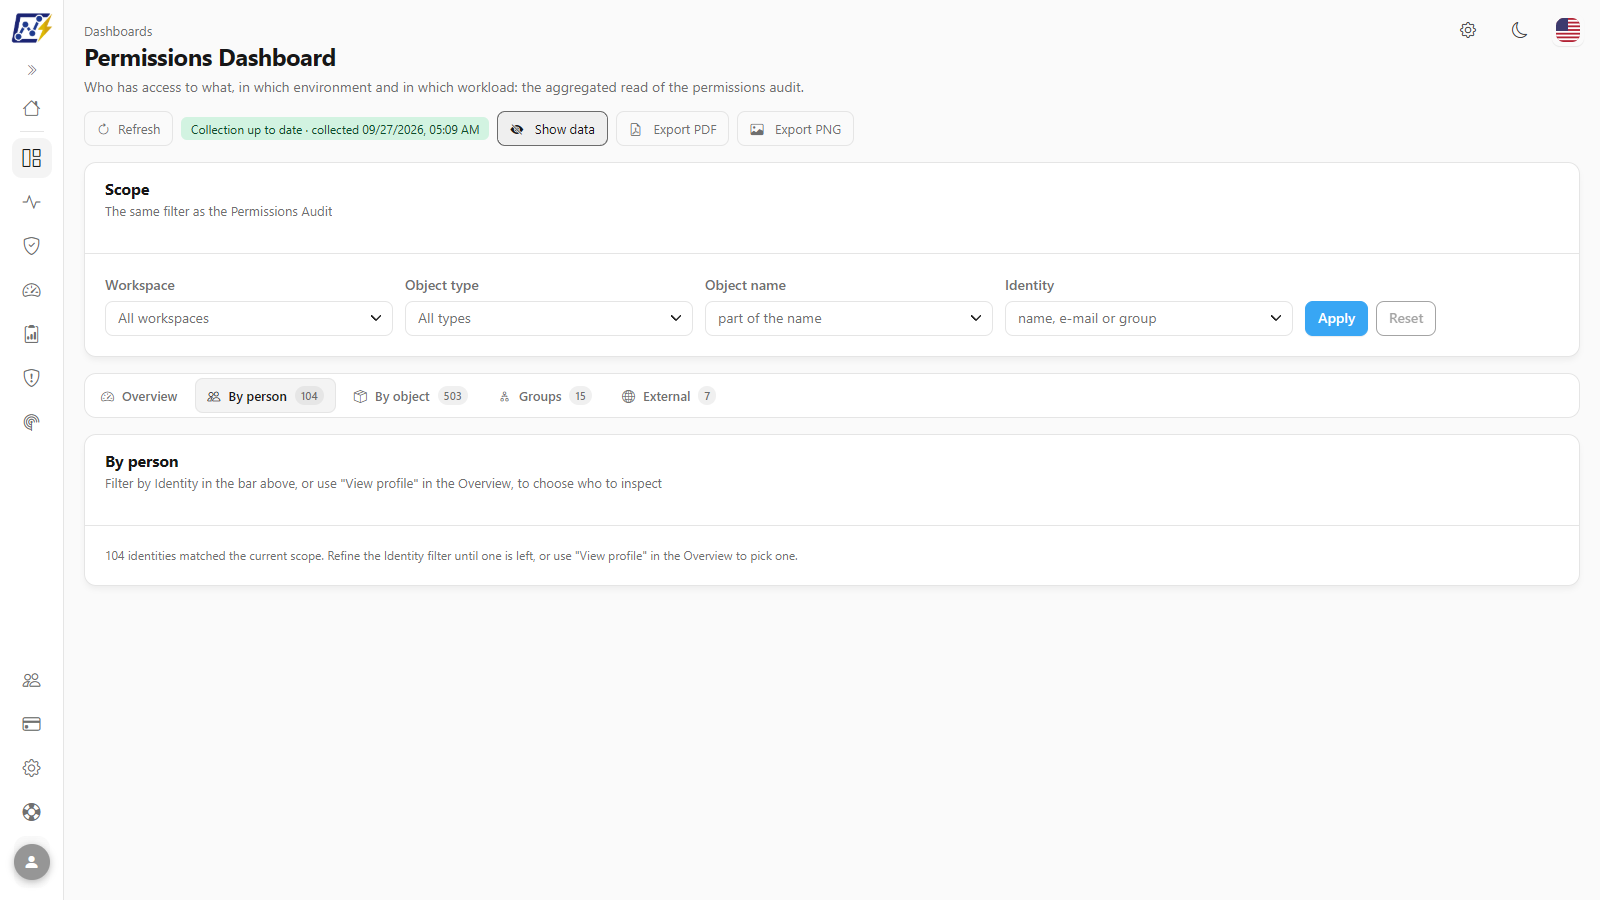The height and width of the screenshot is (900, 1600).
Task: Click the '104 identities matched' message
Action: pyautogui.click(x=451, y=556)
